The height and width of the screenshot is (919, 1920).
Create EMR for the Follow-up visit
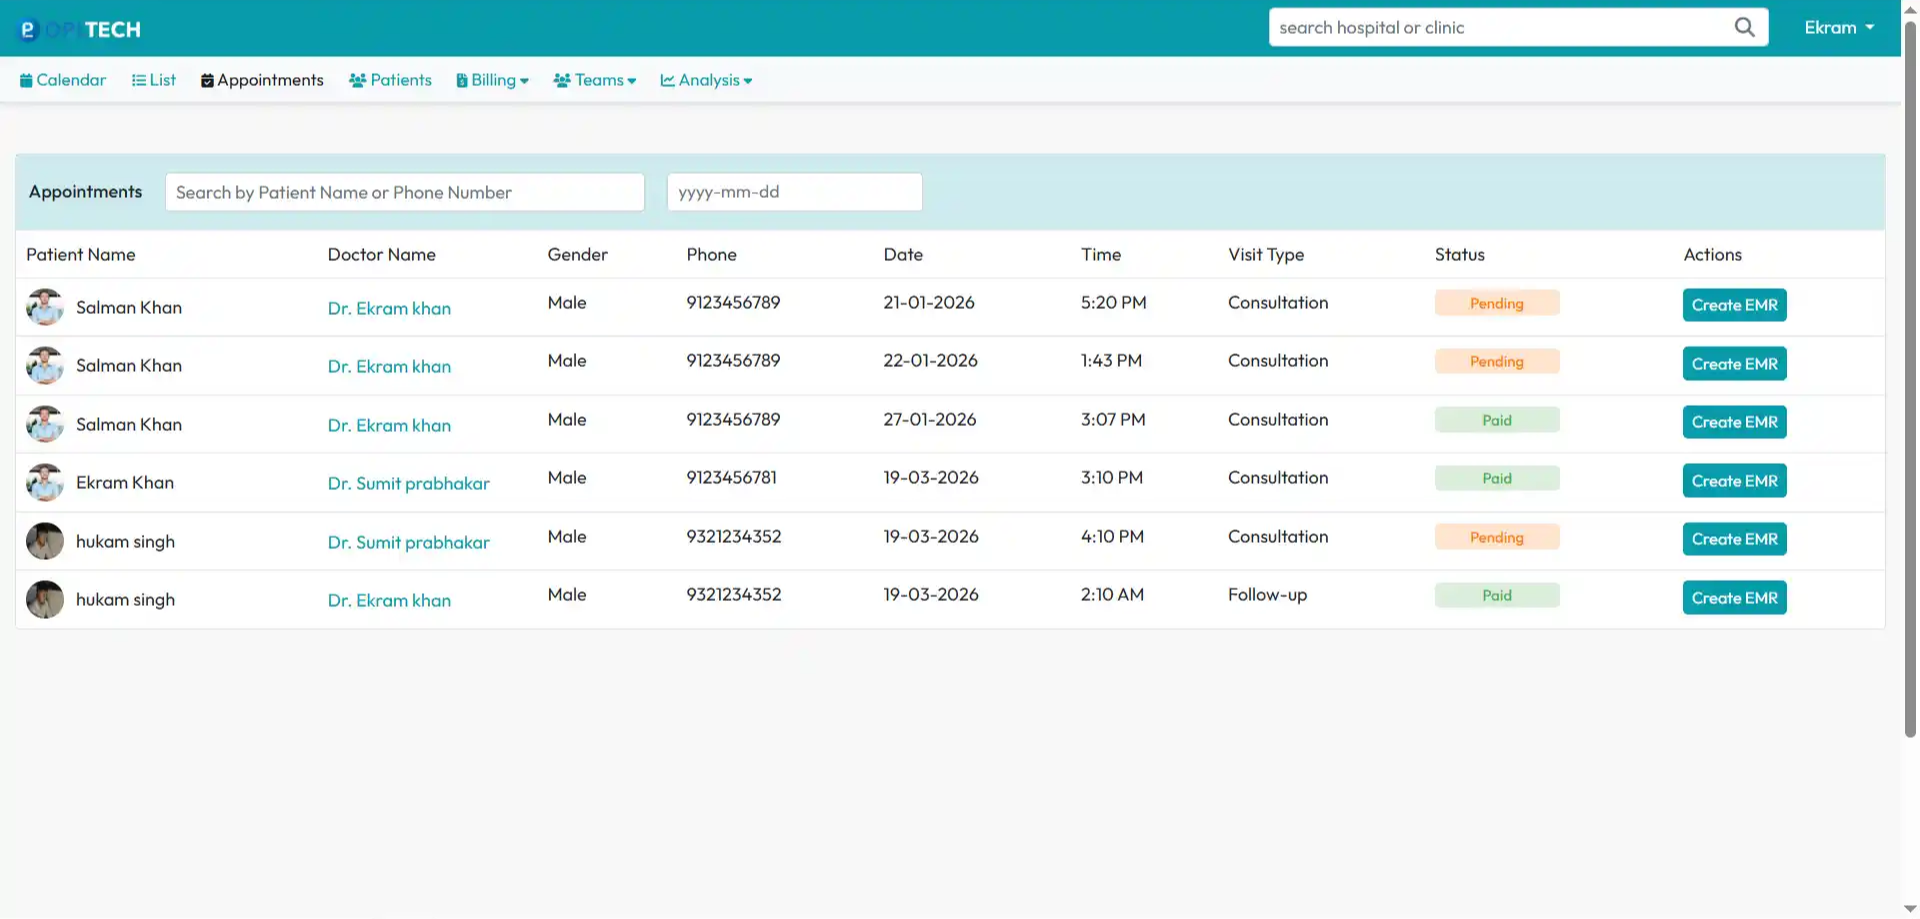(x=1734, y=598)
